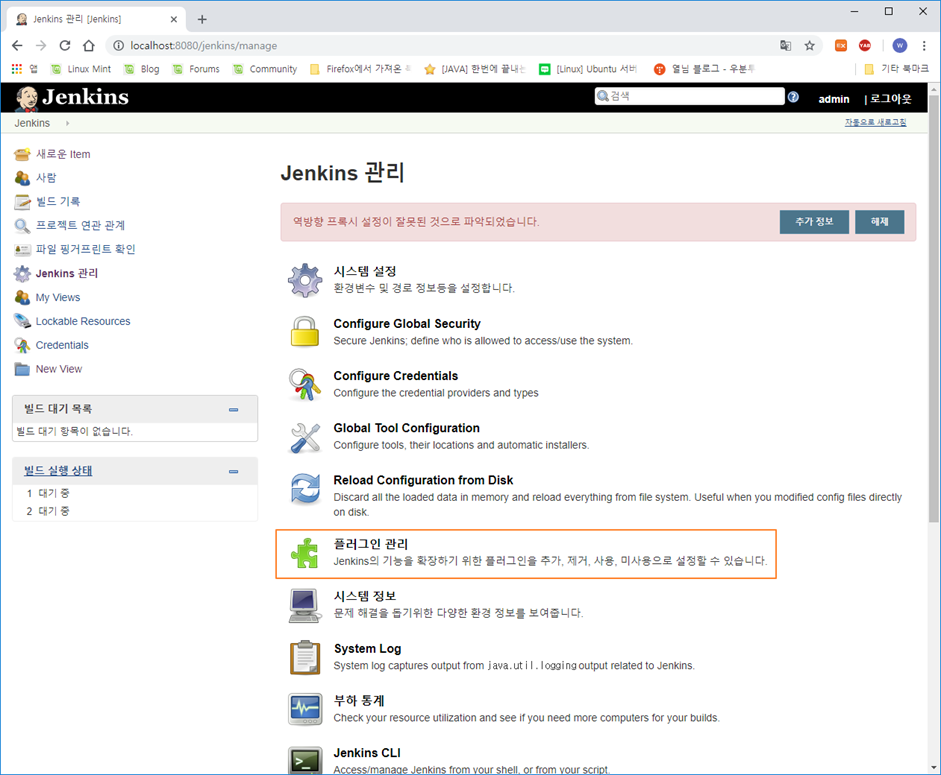Image resolution: width=941 pixels, height=775 pixels.
Task: Open the 시스템 설정 heading link
Action: [x=364, y=271]
